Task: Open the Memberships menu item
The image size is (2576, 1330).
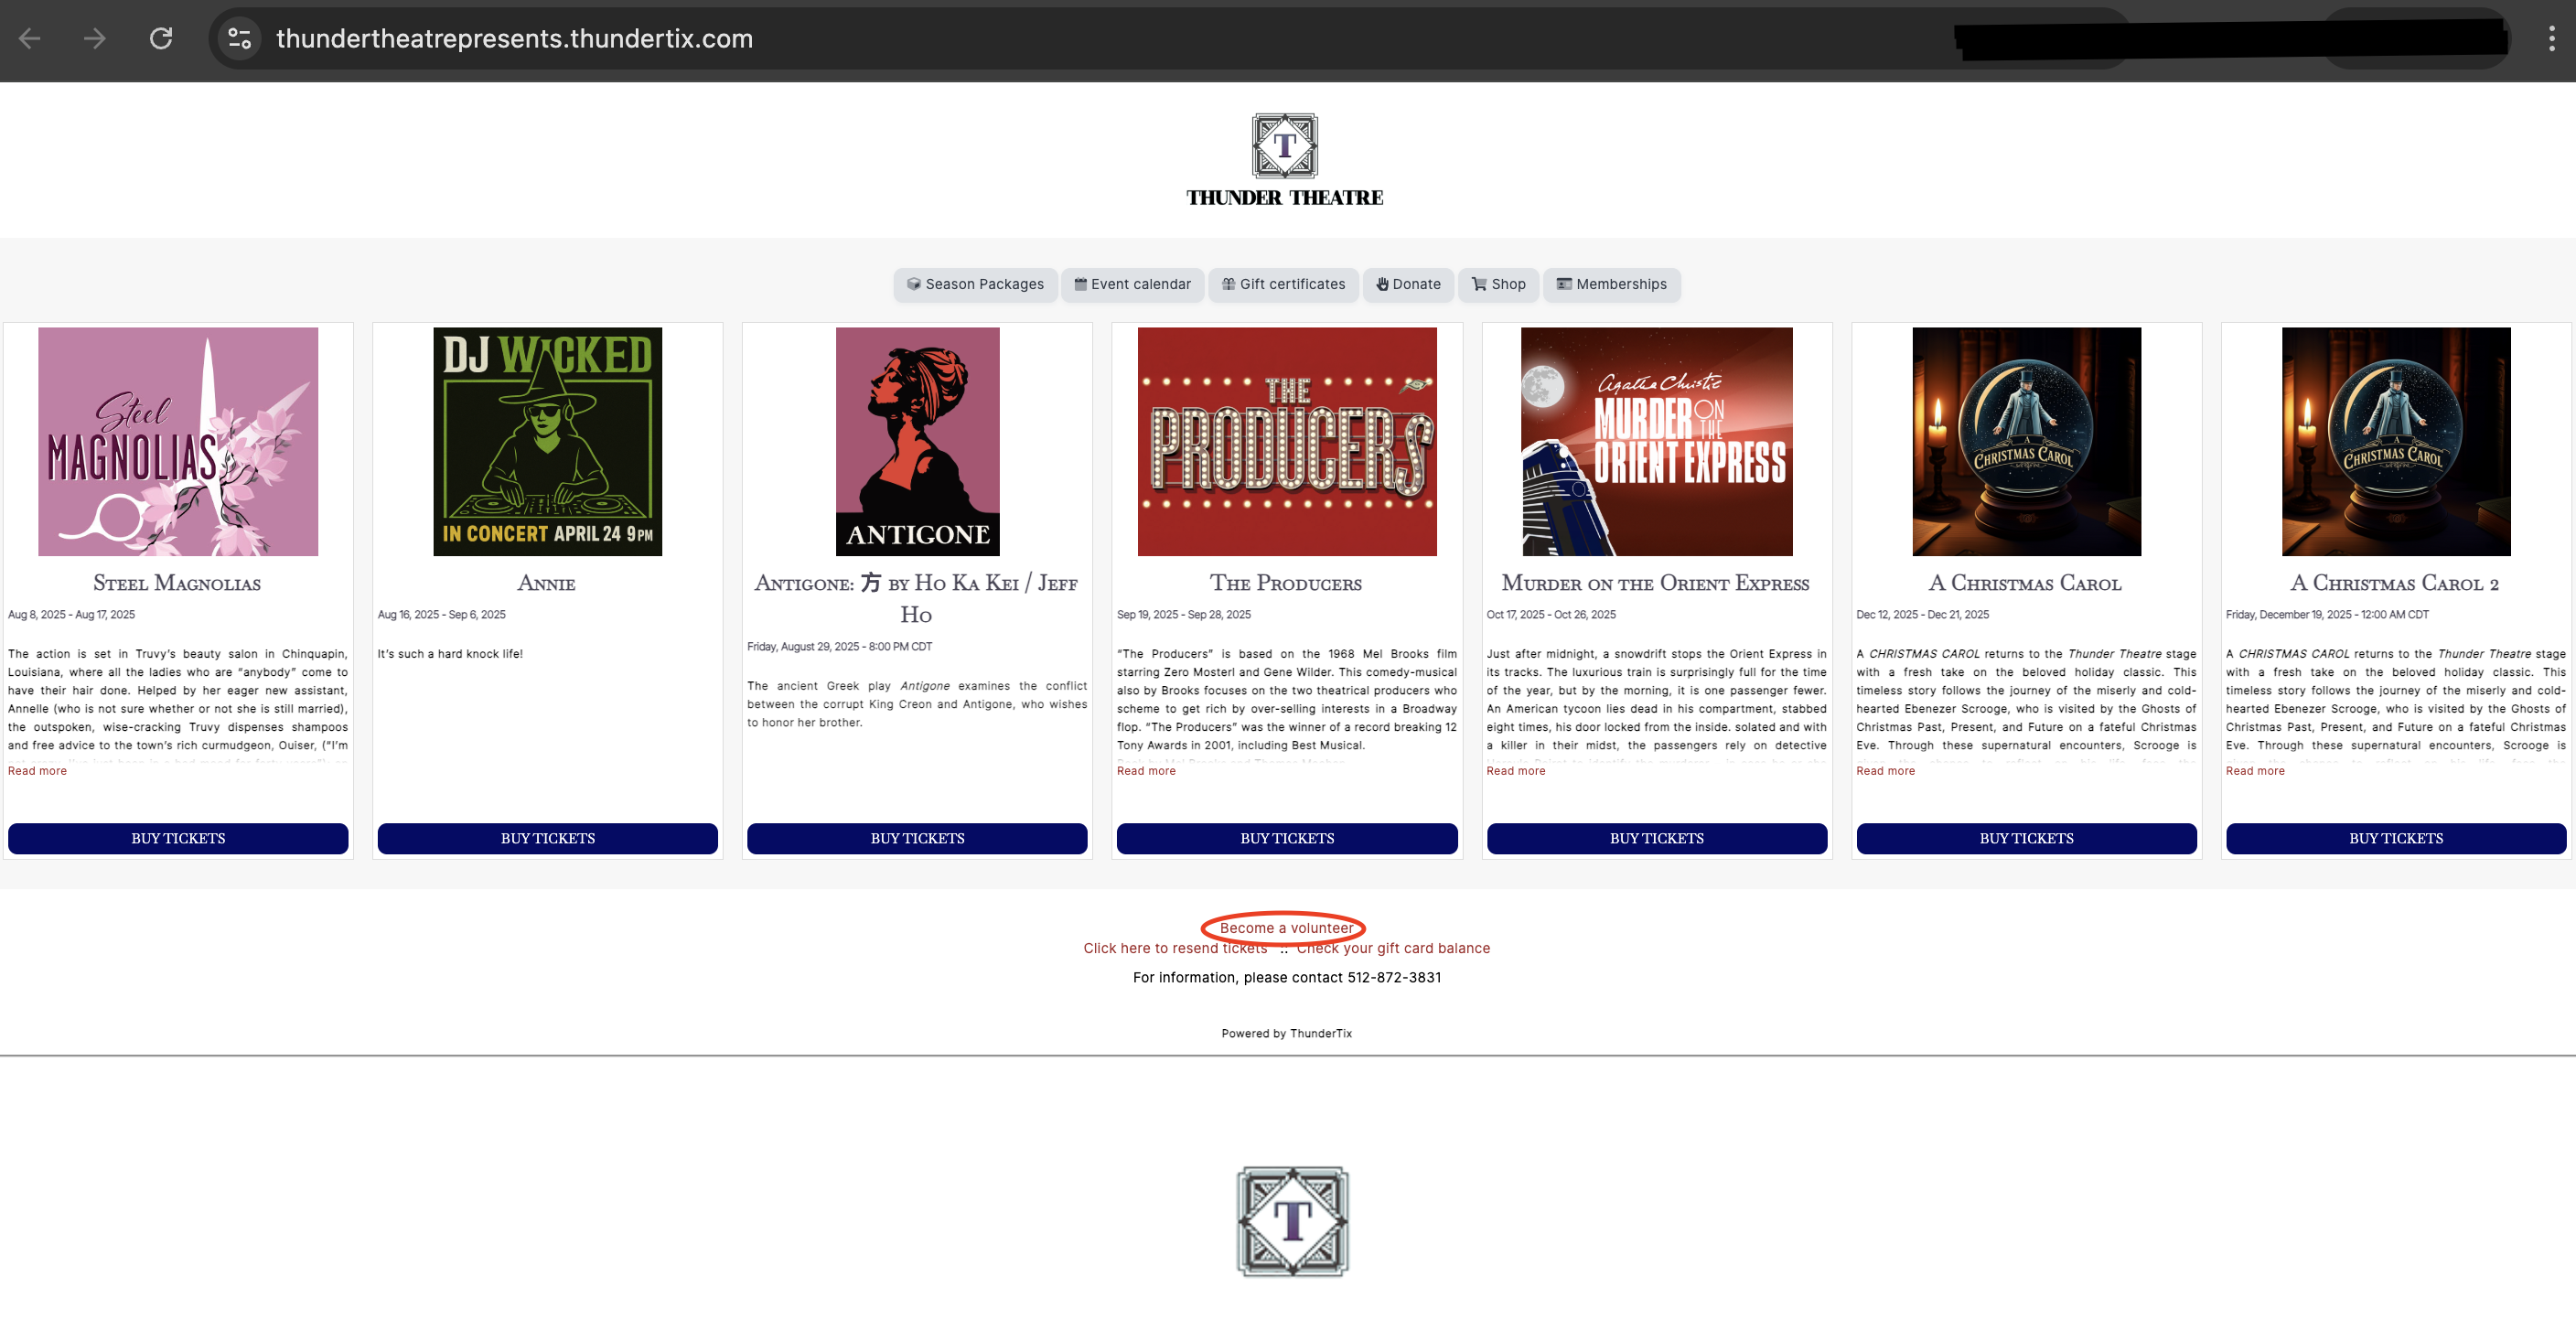Action: coord(1611,284)
